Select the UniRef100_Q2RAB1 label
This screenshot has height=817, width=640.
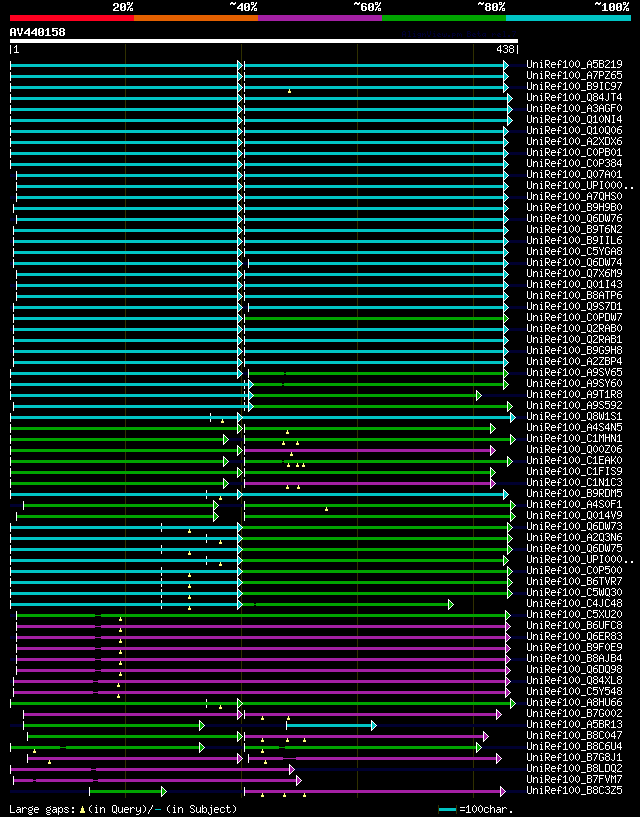[574, 339]
